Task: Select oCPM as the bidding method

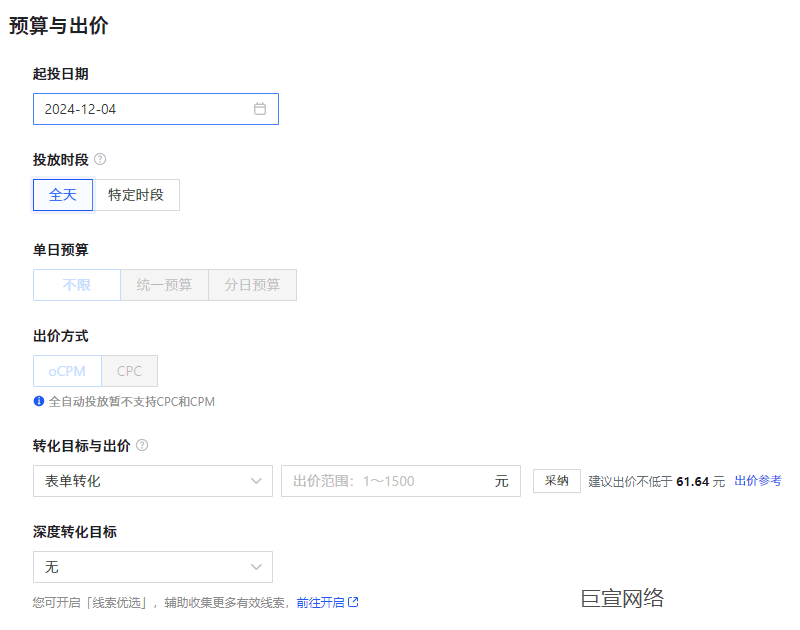Action: click(x=66, y=370)
